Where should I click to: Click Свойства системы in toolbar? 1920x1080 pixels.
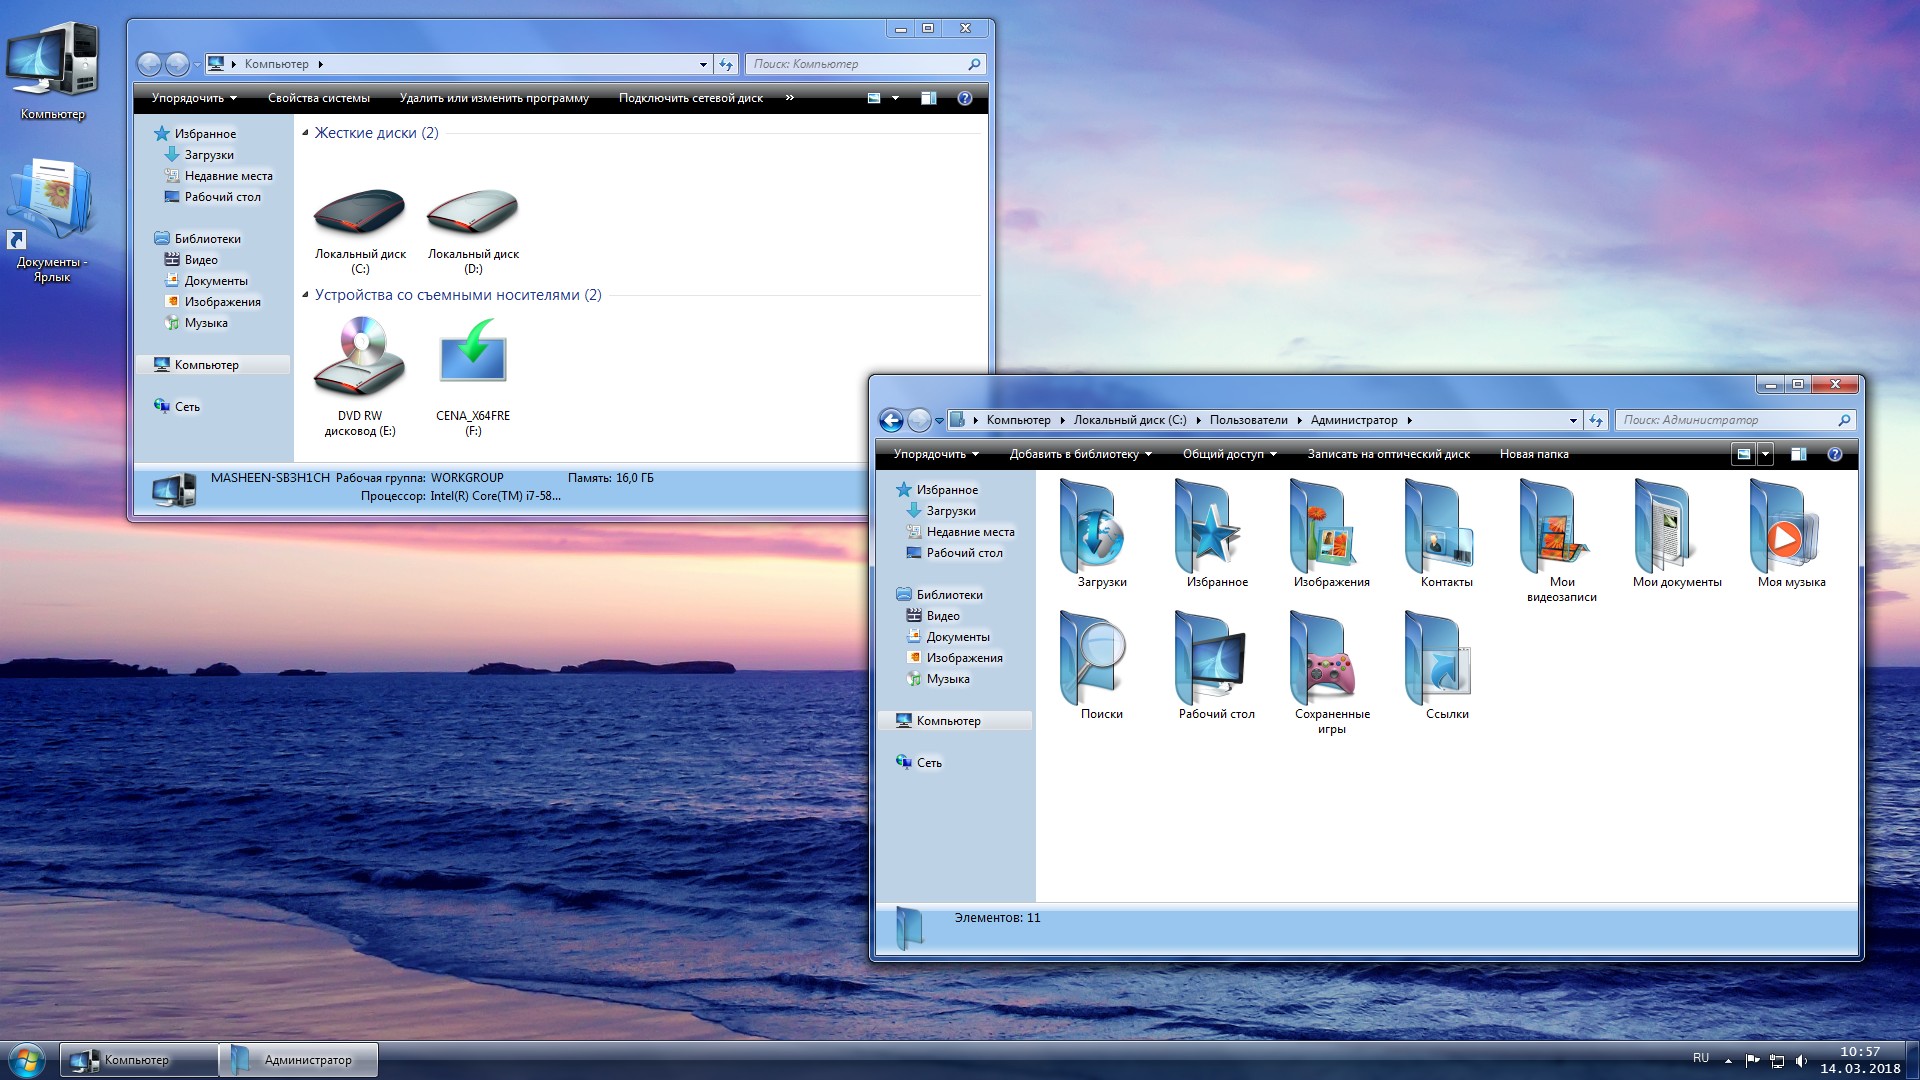click(318, 98)
